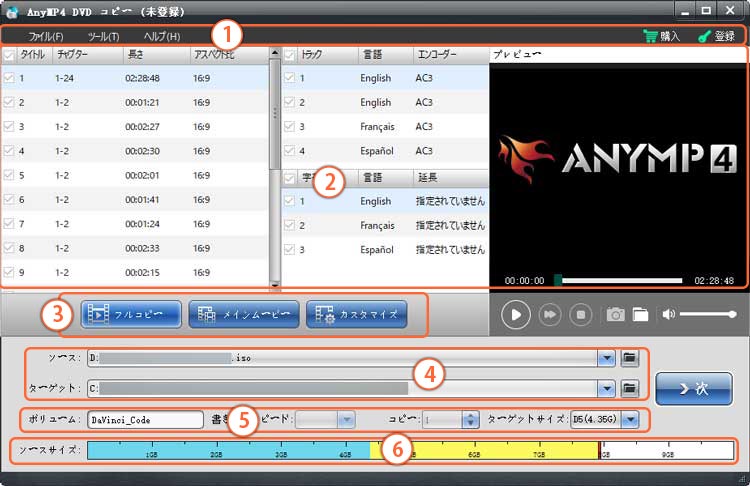Maximize the AnyMP4 DVD window
Image resolution: width=750 pixels, height=486 pixels.
[x=706, y=11]
